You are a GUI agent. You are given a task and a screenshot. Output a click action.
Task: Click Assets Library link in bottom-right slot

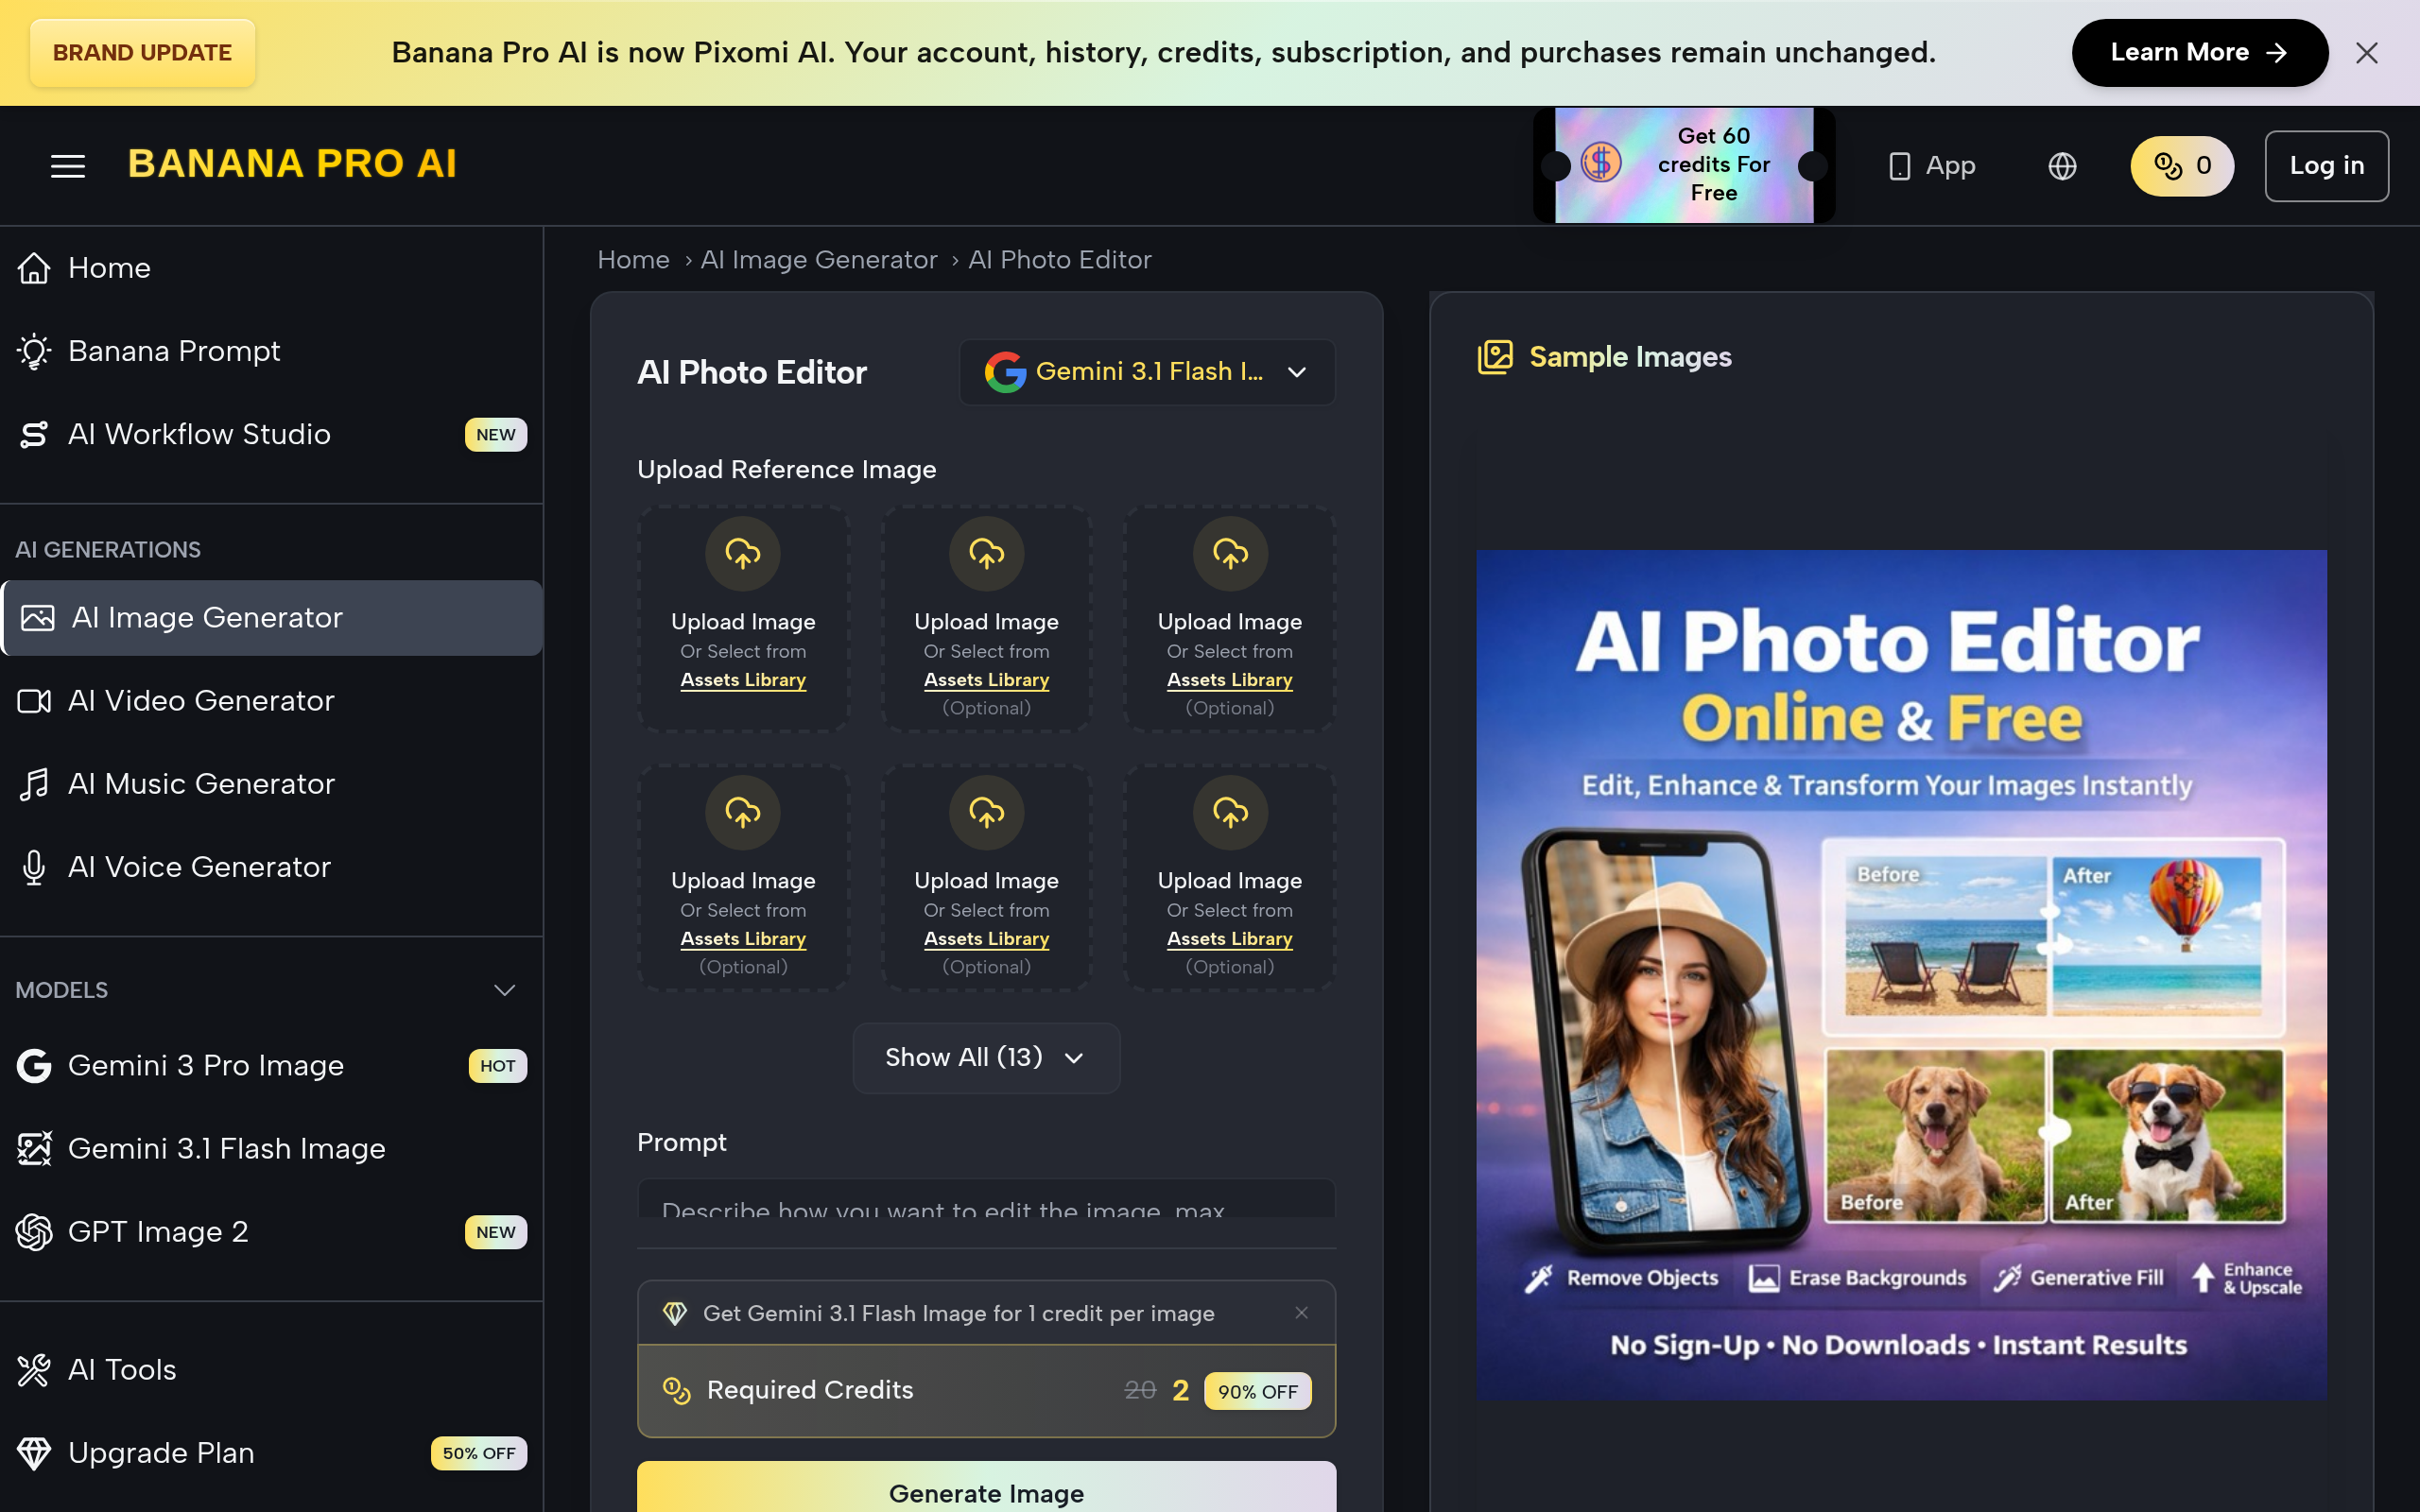(1230, 939)
